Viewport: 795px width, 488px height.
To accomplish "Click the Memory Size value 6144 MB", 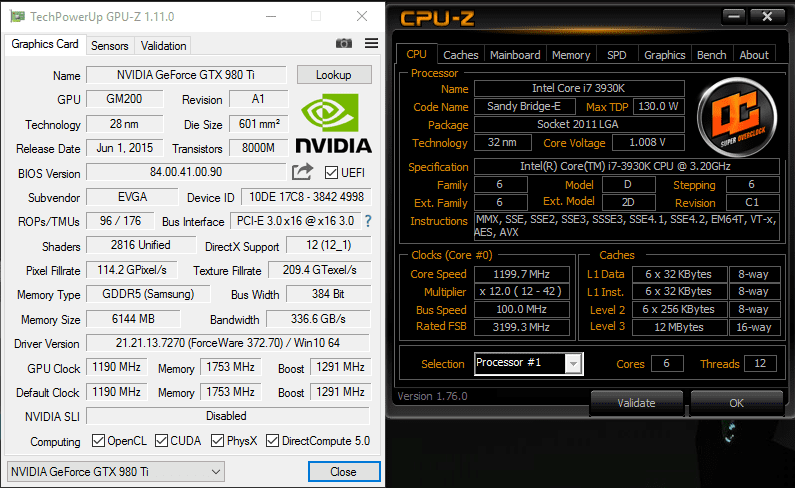I will (x=133, y=319).
